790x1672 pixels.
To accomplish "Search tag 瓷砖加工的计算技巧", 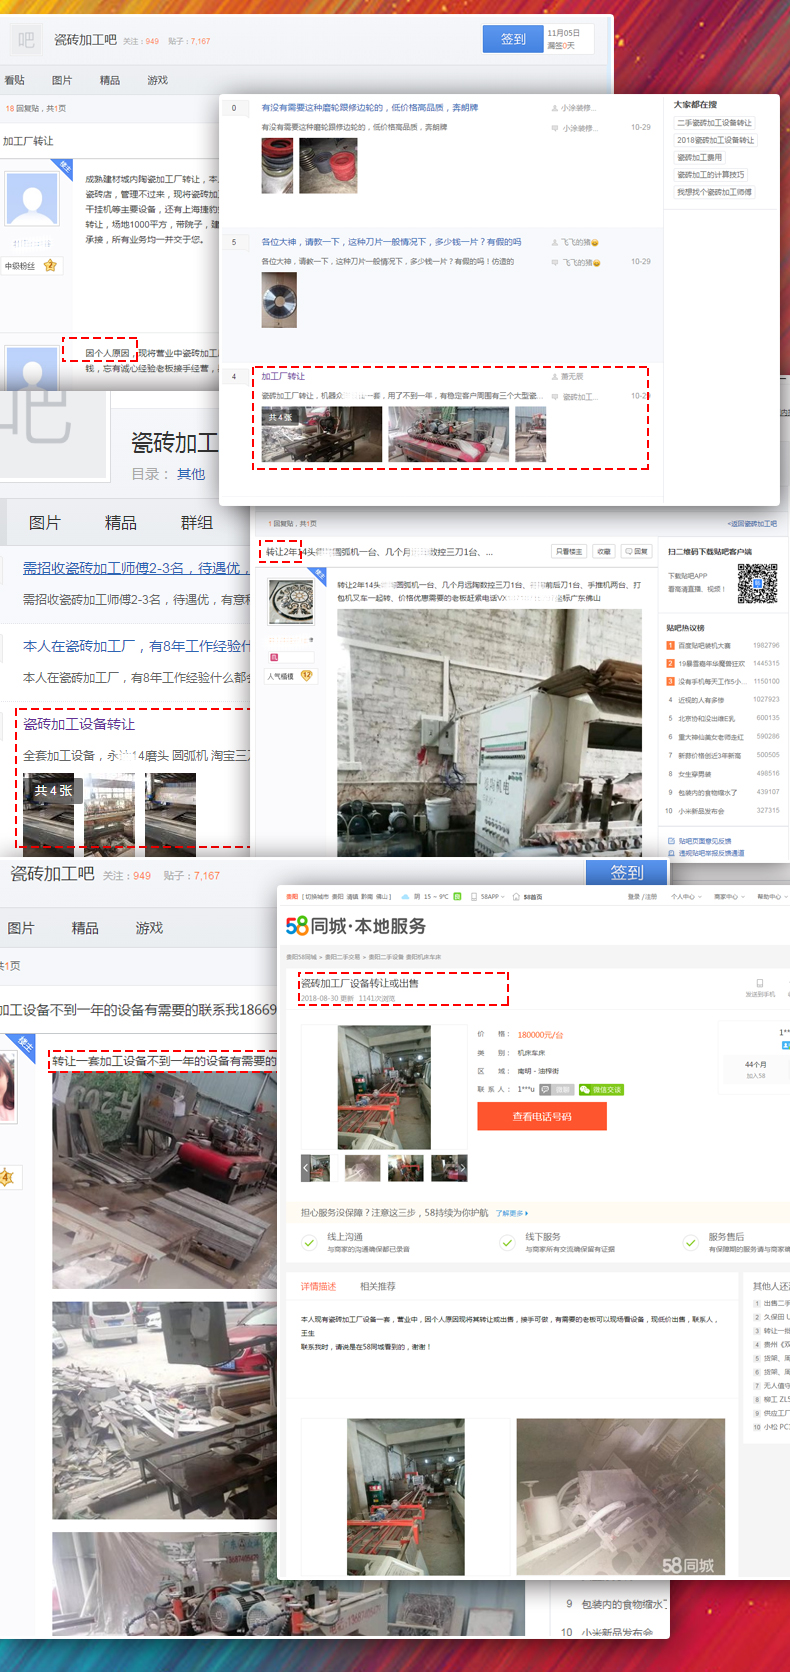I will click(x=710, y=174).
